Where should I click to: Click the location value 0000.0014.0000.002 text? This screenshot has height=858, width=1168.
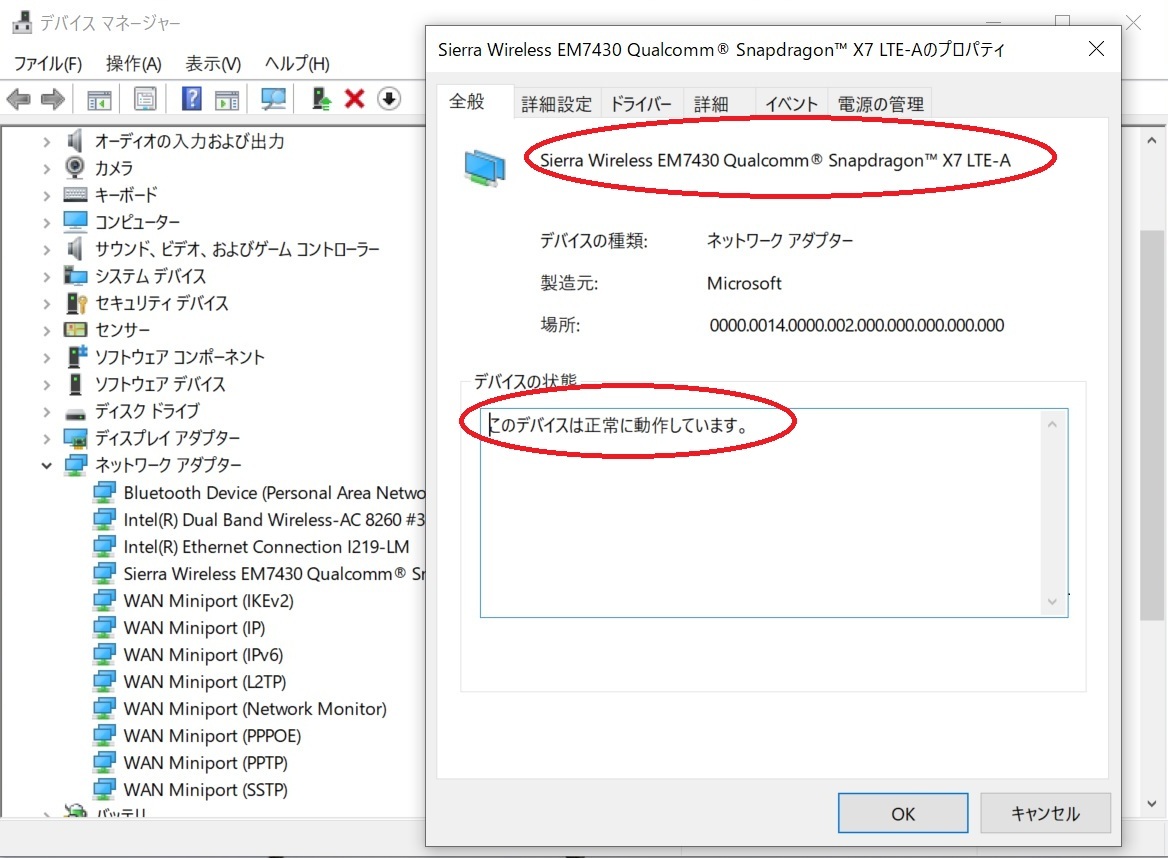[x=857, y=325]
